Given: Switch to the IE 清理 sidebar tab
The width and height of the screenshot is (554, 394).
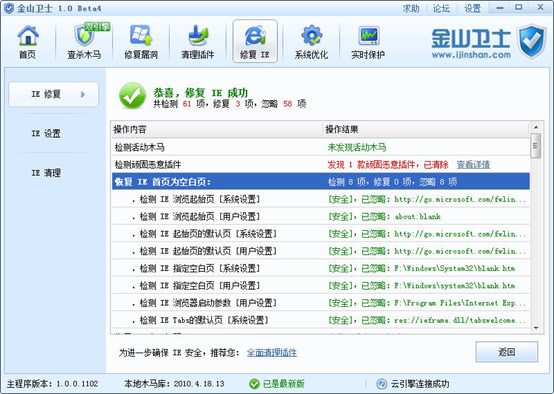Looking at the screenshot, I should click(46, 173).
